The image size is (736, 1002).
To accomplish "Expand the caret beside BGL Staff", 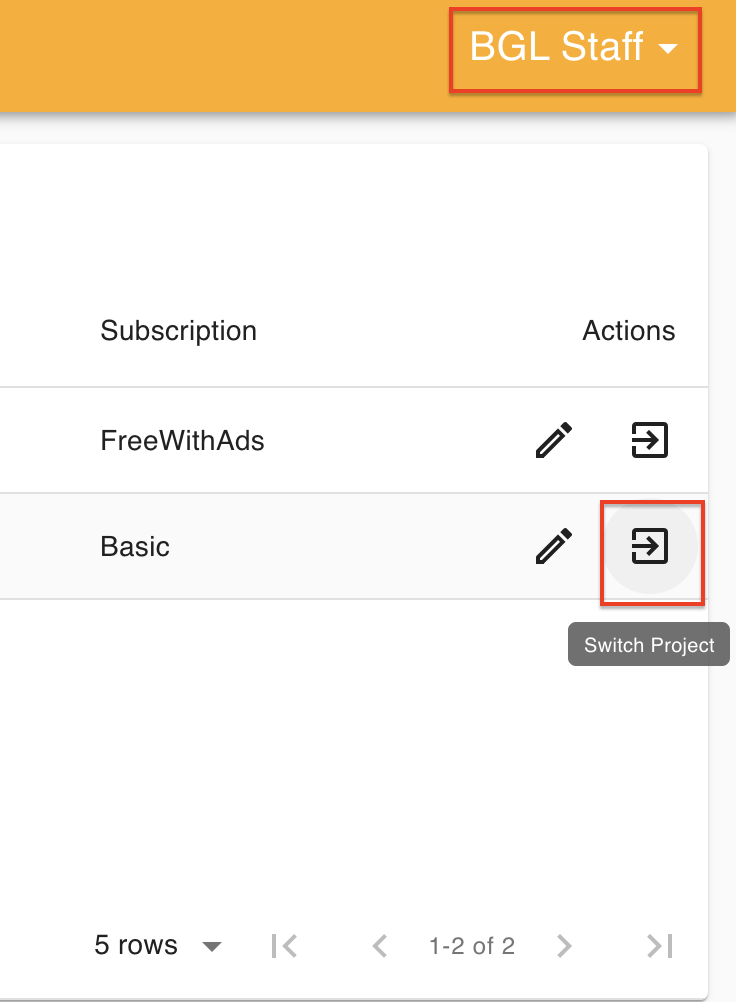I will (669, 49).
